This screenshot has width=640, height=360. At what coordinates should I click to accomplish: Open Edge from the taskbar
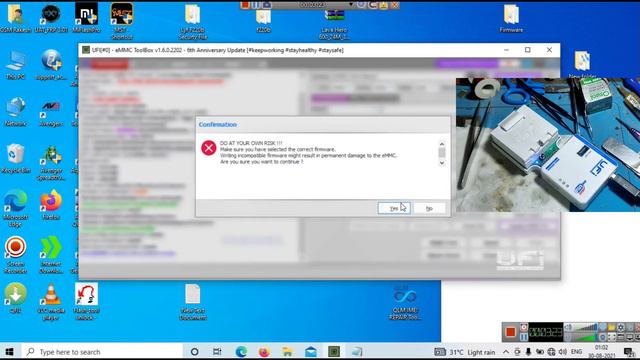pyautogui.click(x=241, y=352)
